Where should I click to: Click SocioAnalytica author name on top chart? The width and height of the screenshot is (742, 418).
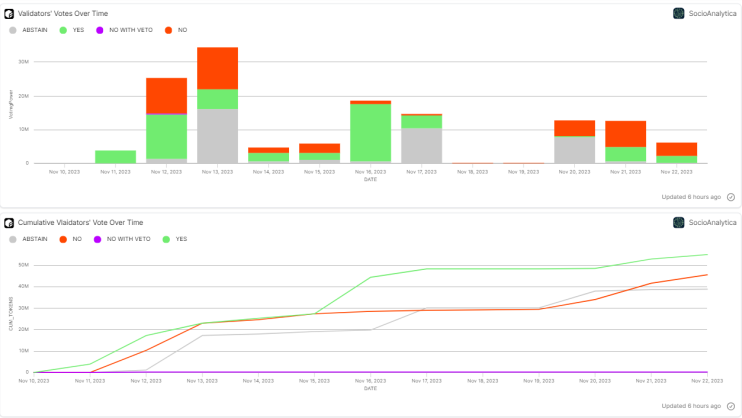click(712, 14)
